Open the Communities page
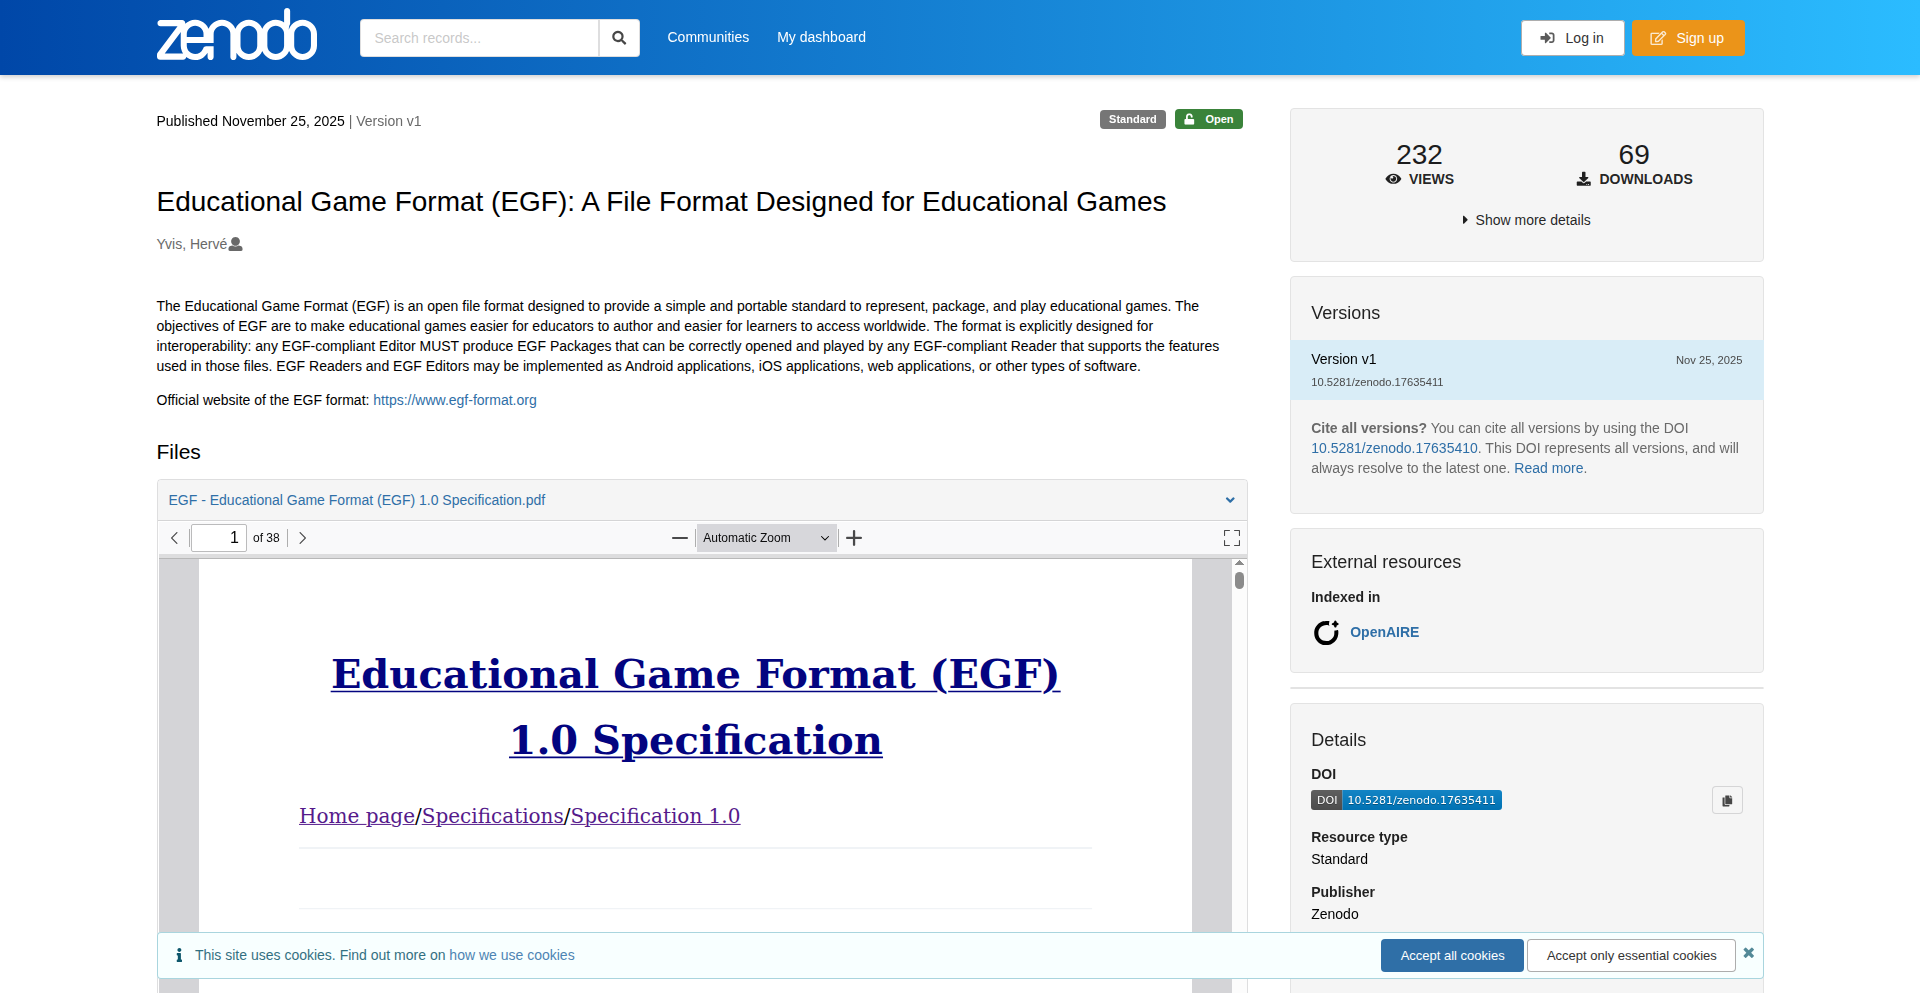 click(708, 37)
